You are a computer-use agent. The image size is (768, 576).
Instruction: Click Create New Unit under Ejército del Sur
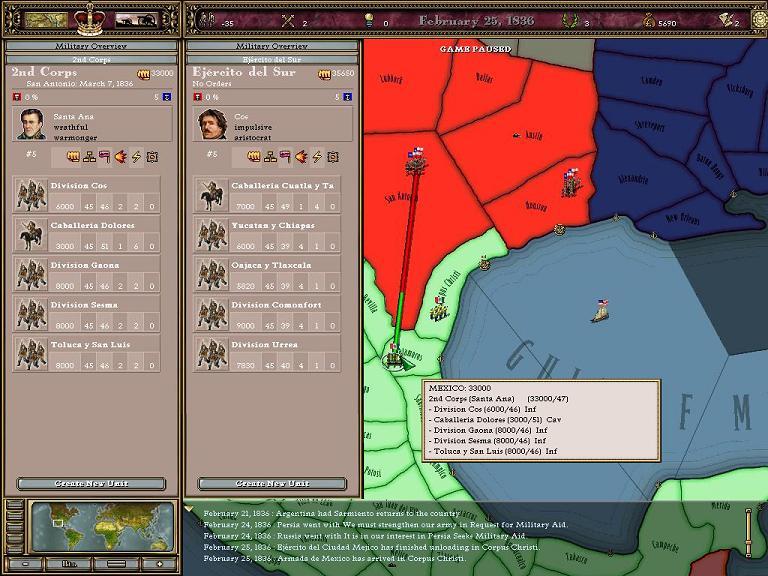[x=272, y=483]
